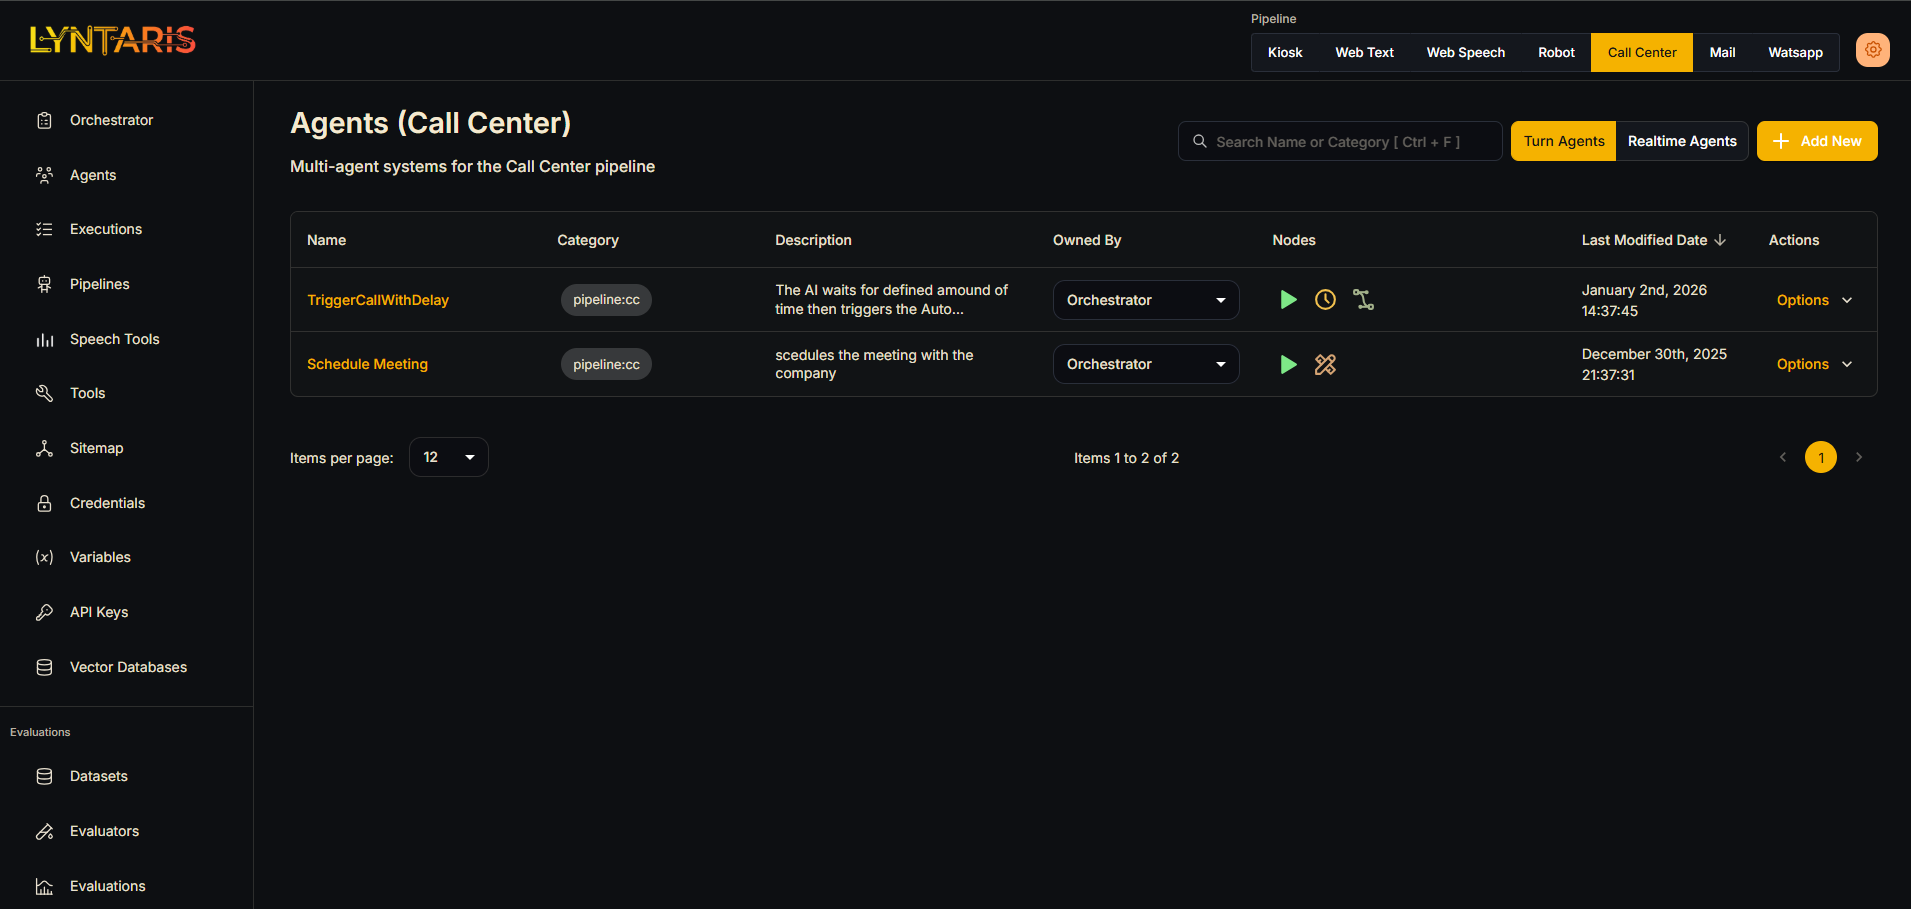Click page 1 pagination button
Image resolution: width=1911 pixels, height=909 pixels.
[1820, 457]
